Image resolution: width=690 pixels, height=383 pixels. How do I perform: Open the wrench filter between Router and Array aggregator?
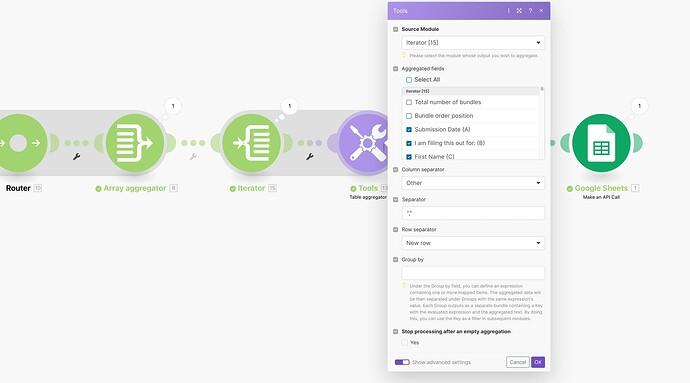pyautogui.click(x=77, y=156)
